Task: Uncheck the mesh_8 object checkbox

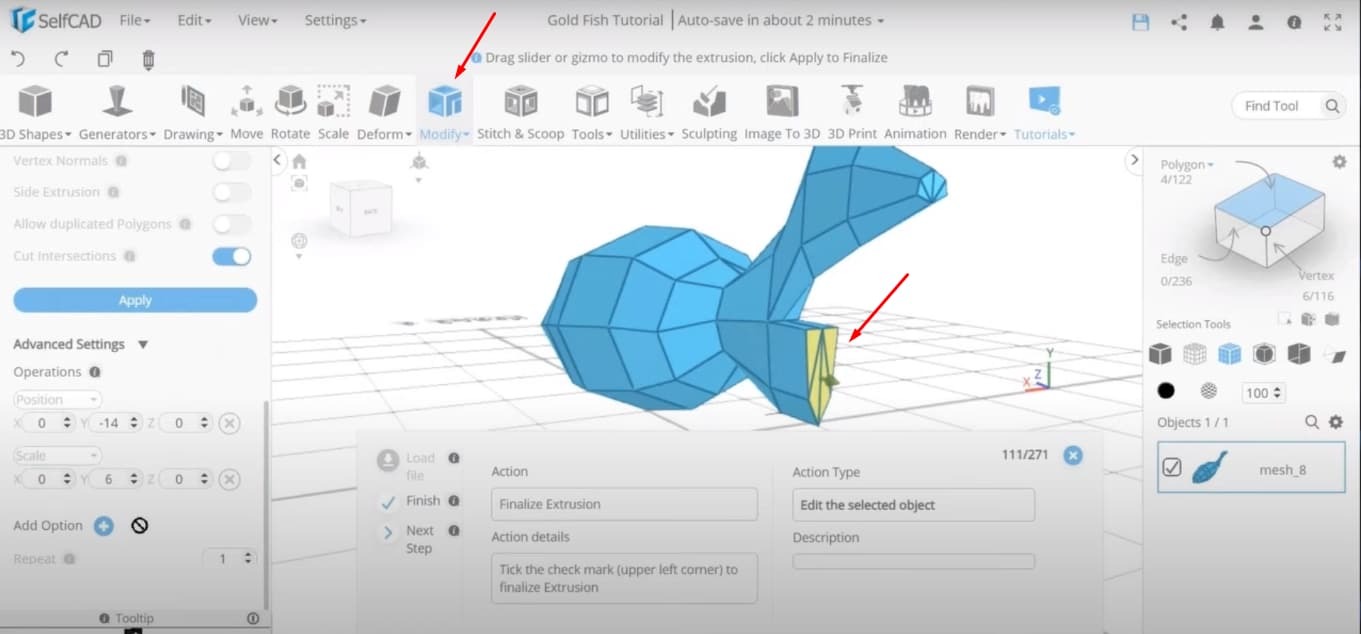Action: [1172, 466]
